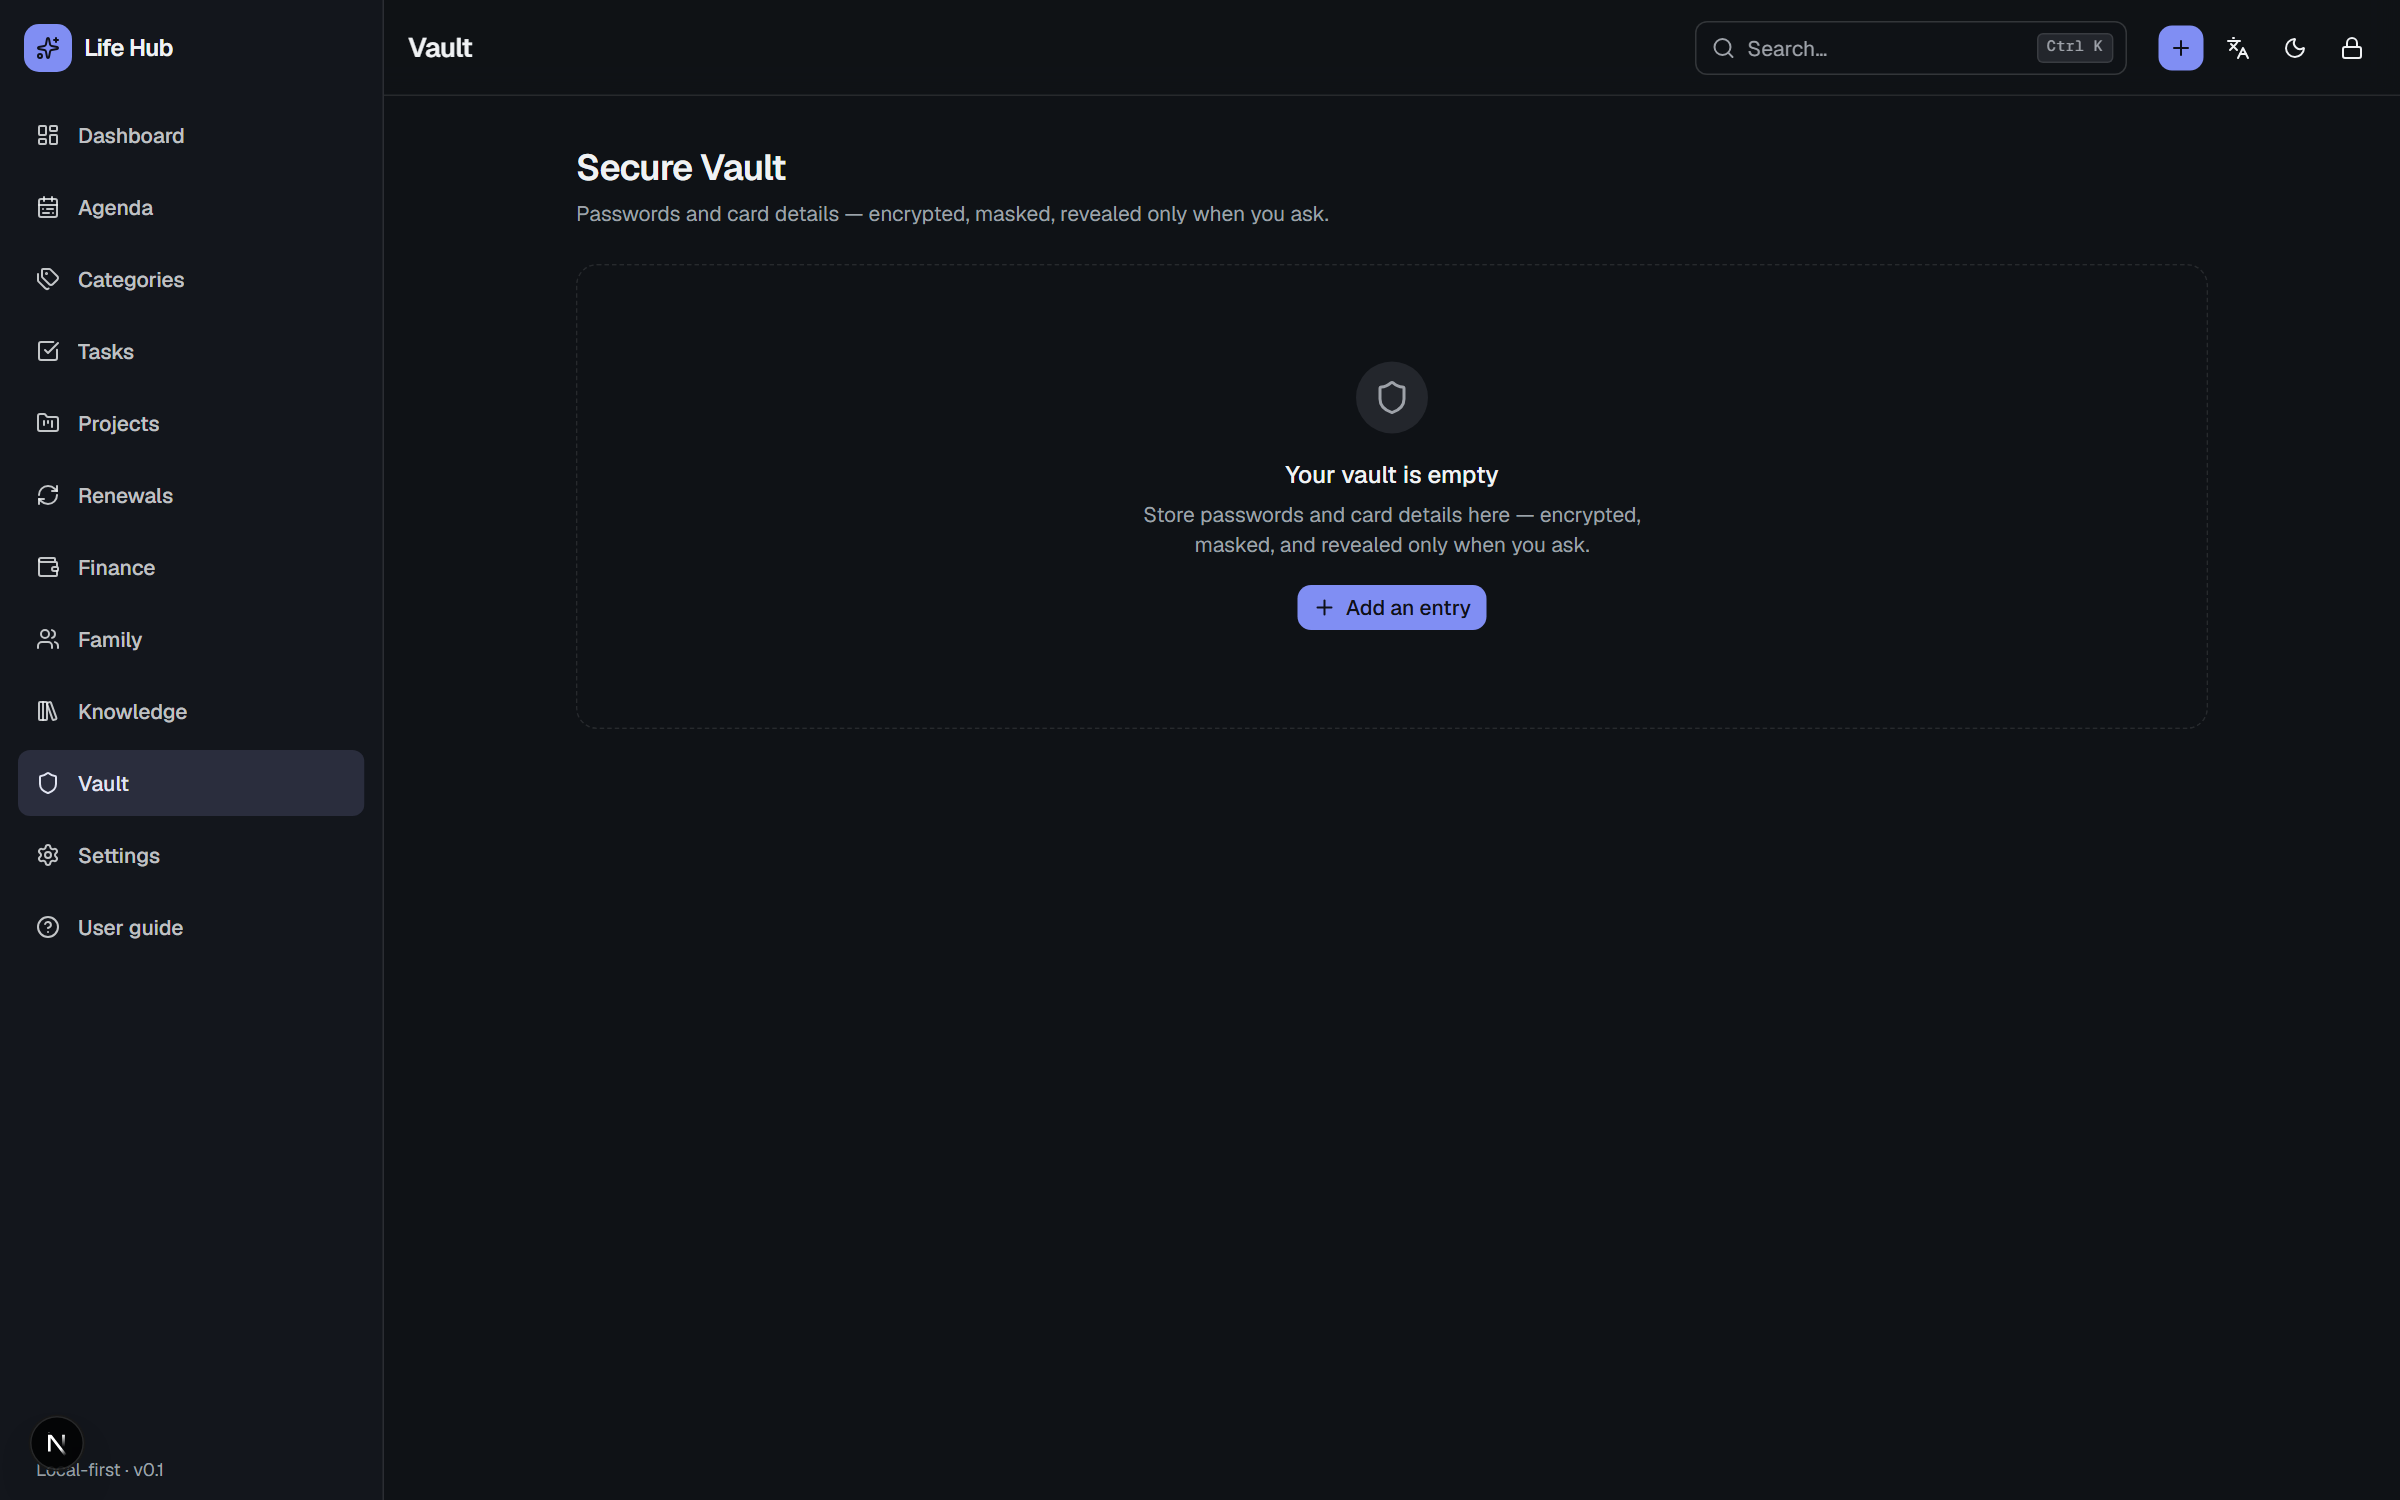2400x1500 pixels.
Task: Click the 'Local-first · v0.1' footer text
Action: pyautogui.click(x=100, y=1469)
